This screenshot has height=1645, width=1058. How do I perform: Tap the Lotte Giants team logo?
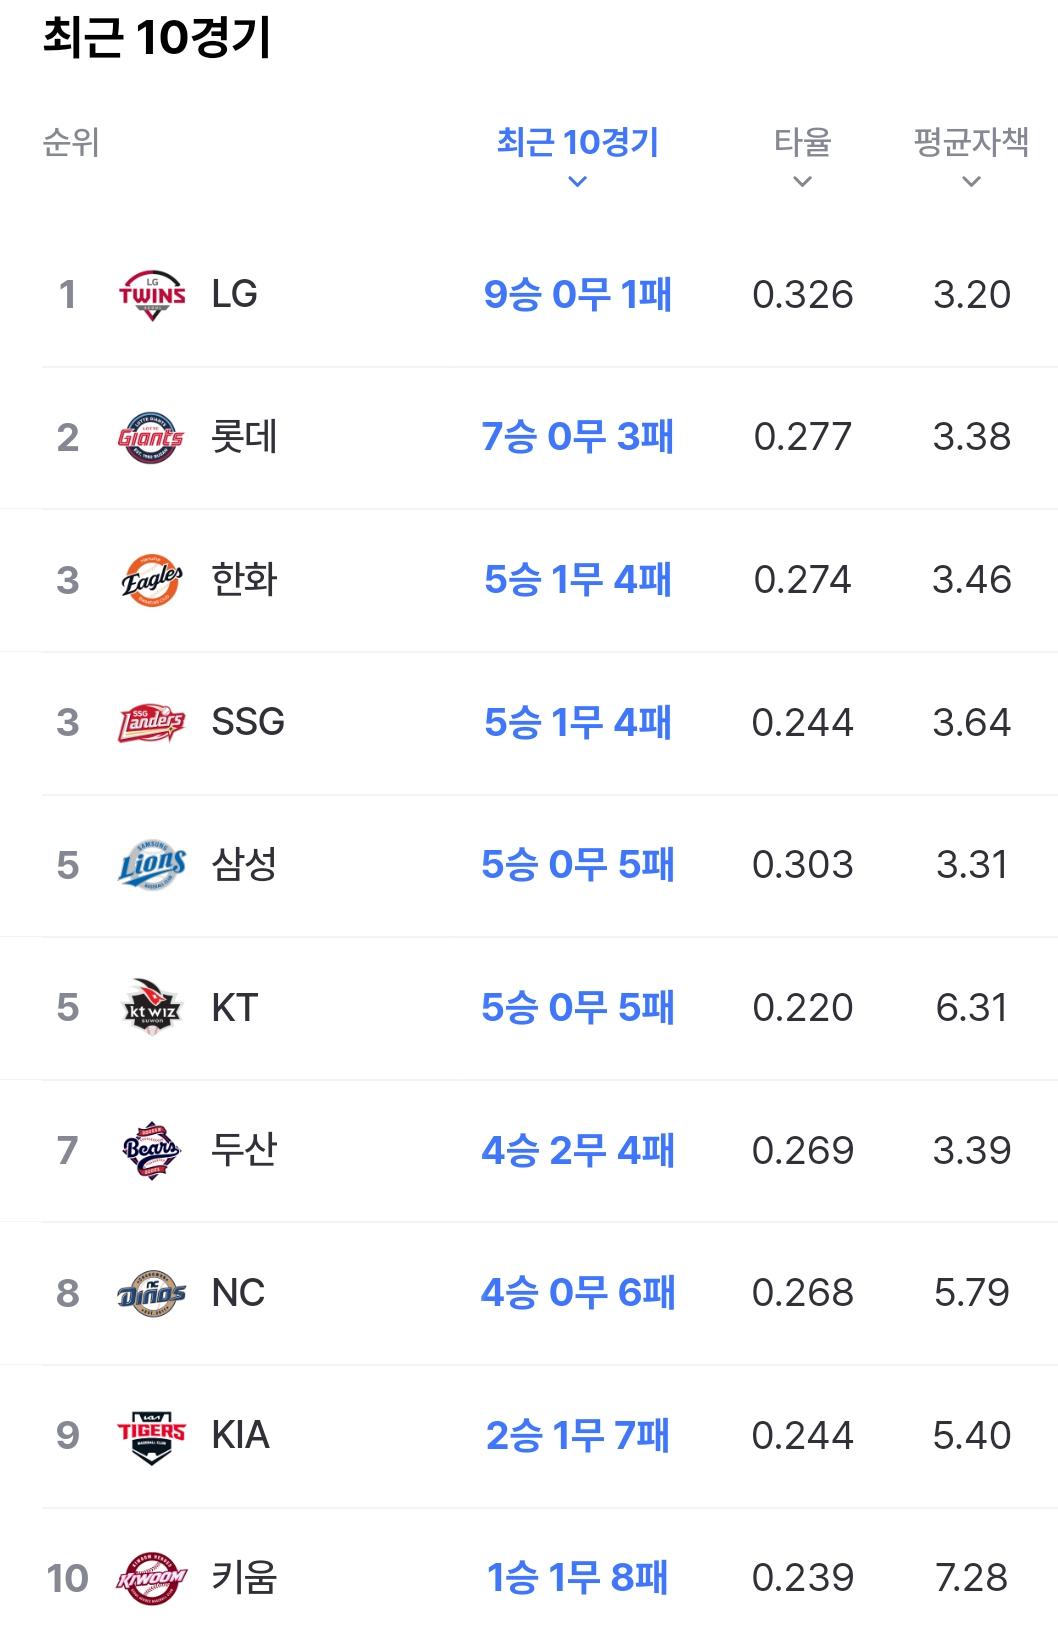pos(151,437)
